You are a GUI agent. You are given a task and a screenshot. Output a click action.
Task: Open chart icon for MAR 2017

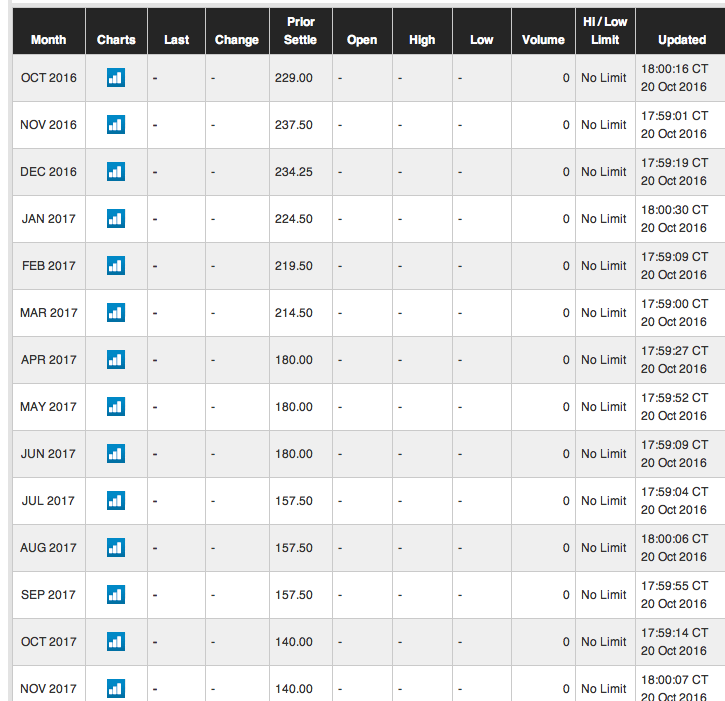pos(116,313)
